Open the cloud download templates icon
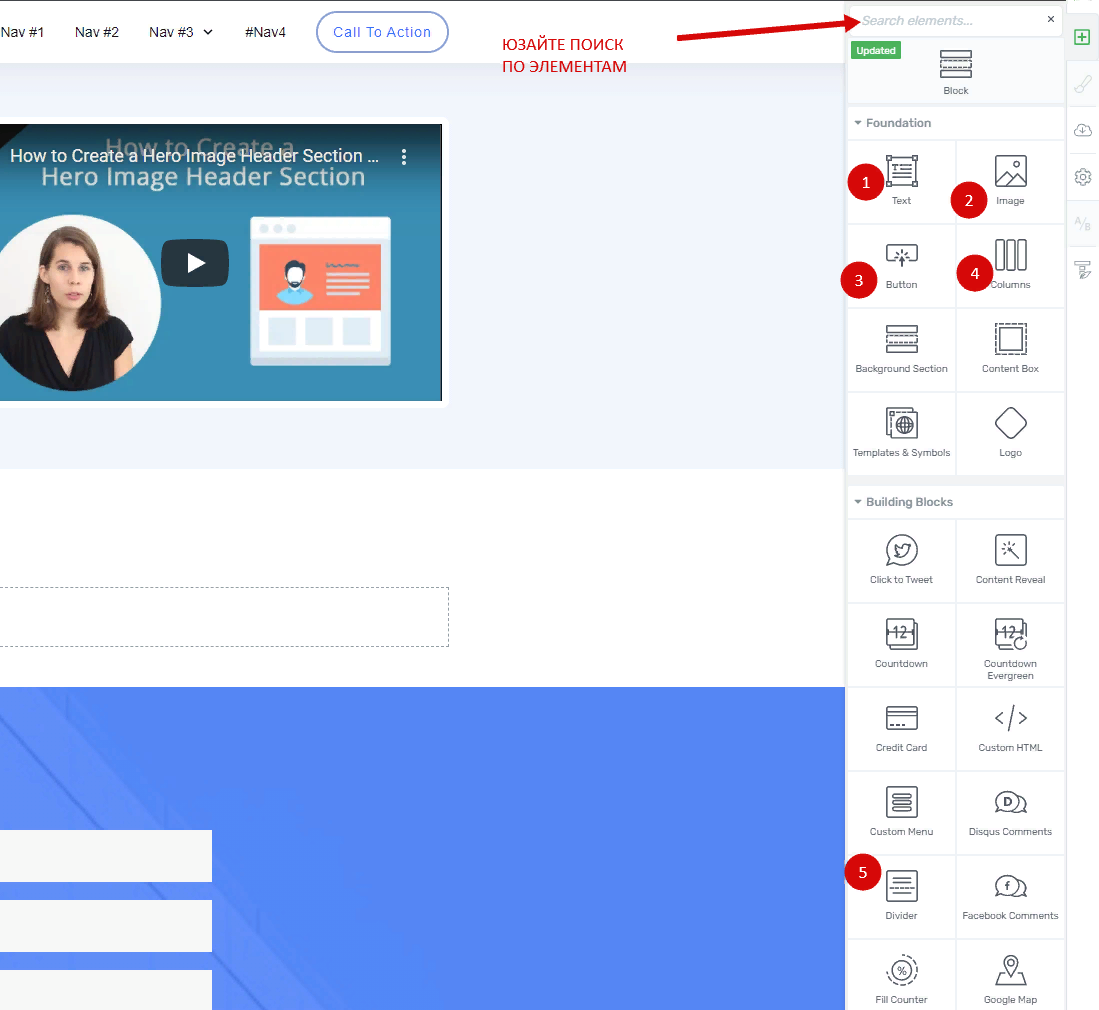 pos(1083,130)
